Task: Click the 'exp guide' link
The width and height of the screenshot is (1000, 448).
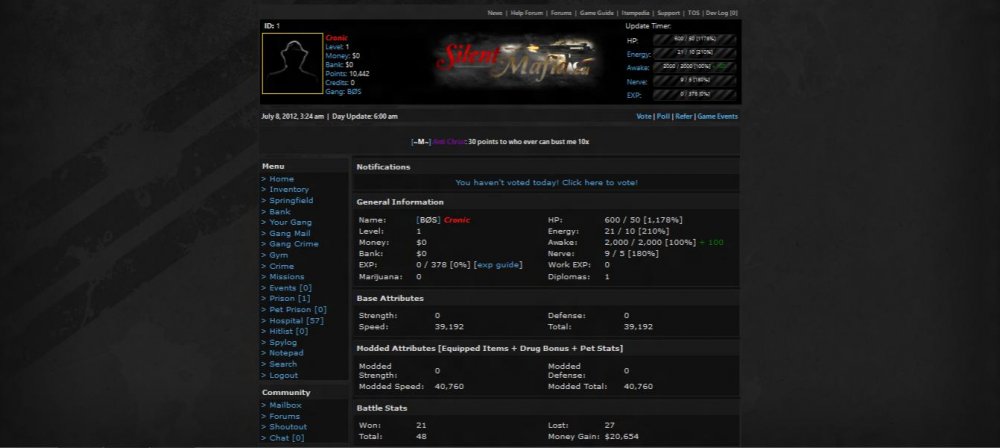Action: 497,265
